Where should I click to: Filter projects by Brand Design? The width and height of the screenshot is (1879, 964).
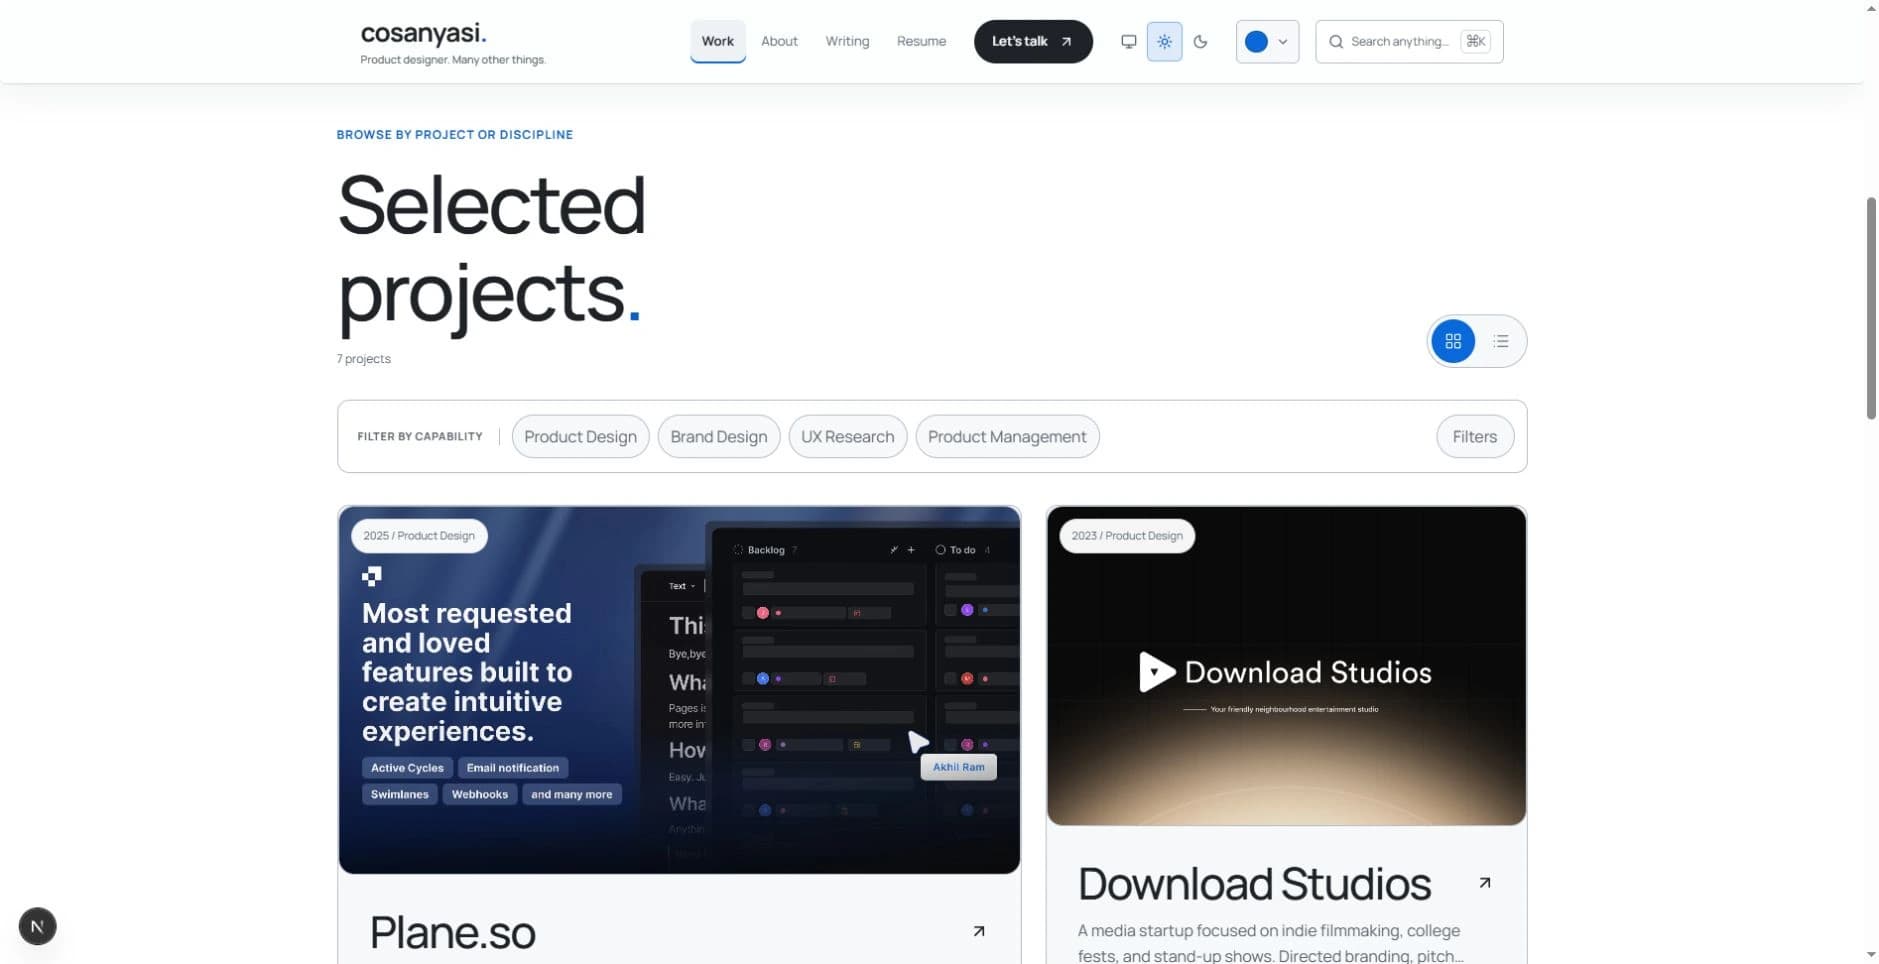tap(718, 437)
